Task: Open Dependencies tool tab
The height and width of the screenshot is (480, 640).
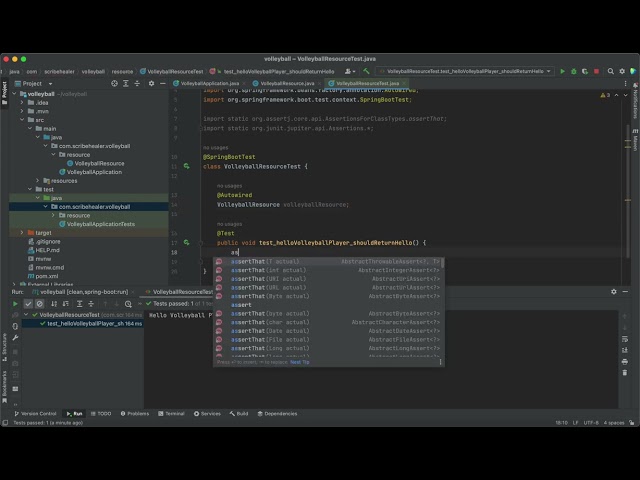Action: tap(277, 413)
